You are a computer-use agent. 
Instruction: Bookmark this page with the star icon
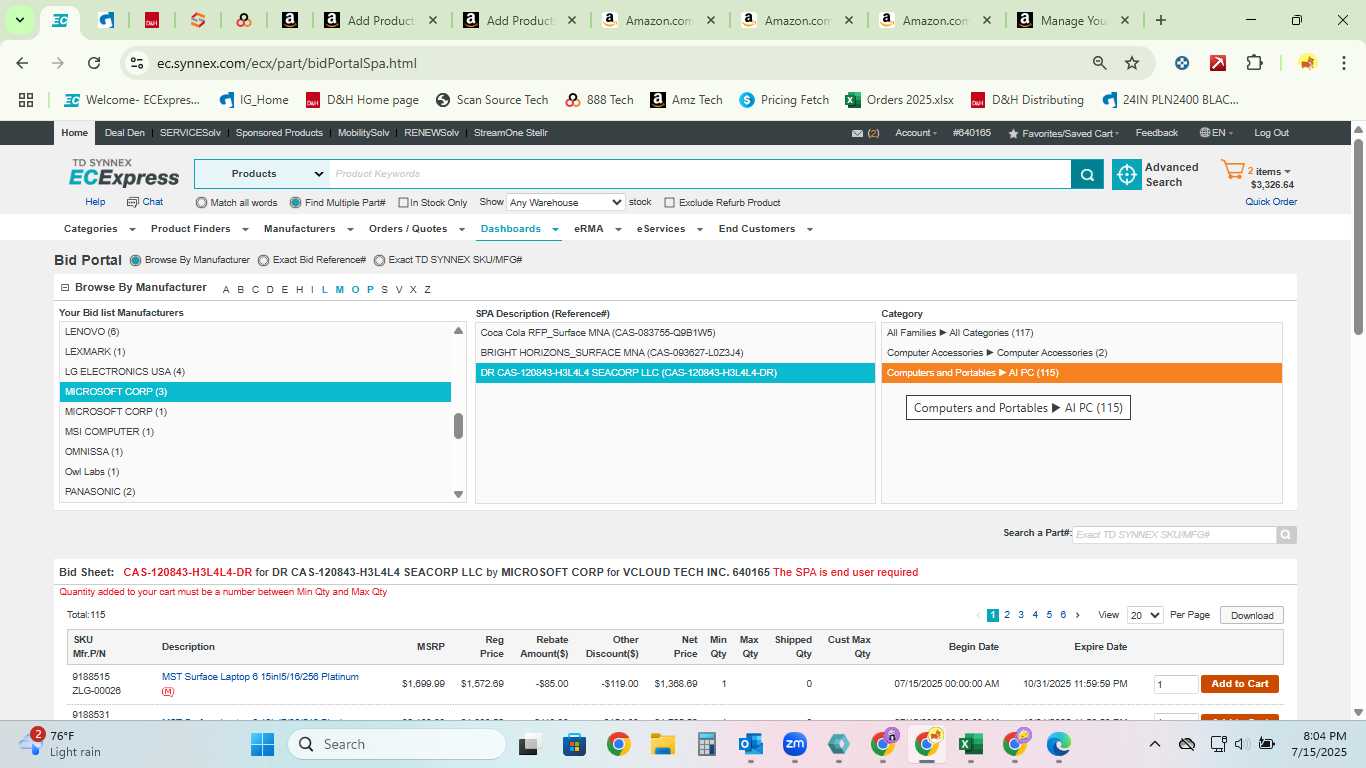tap(1132, 63)
